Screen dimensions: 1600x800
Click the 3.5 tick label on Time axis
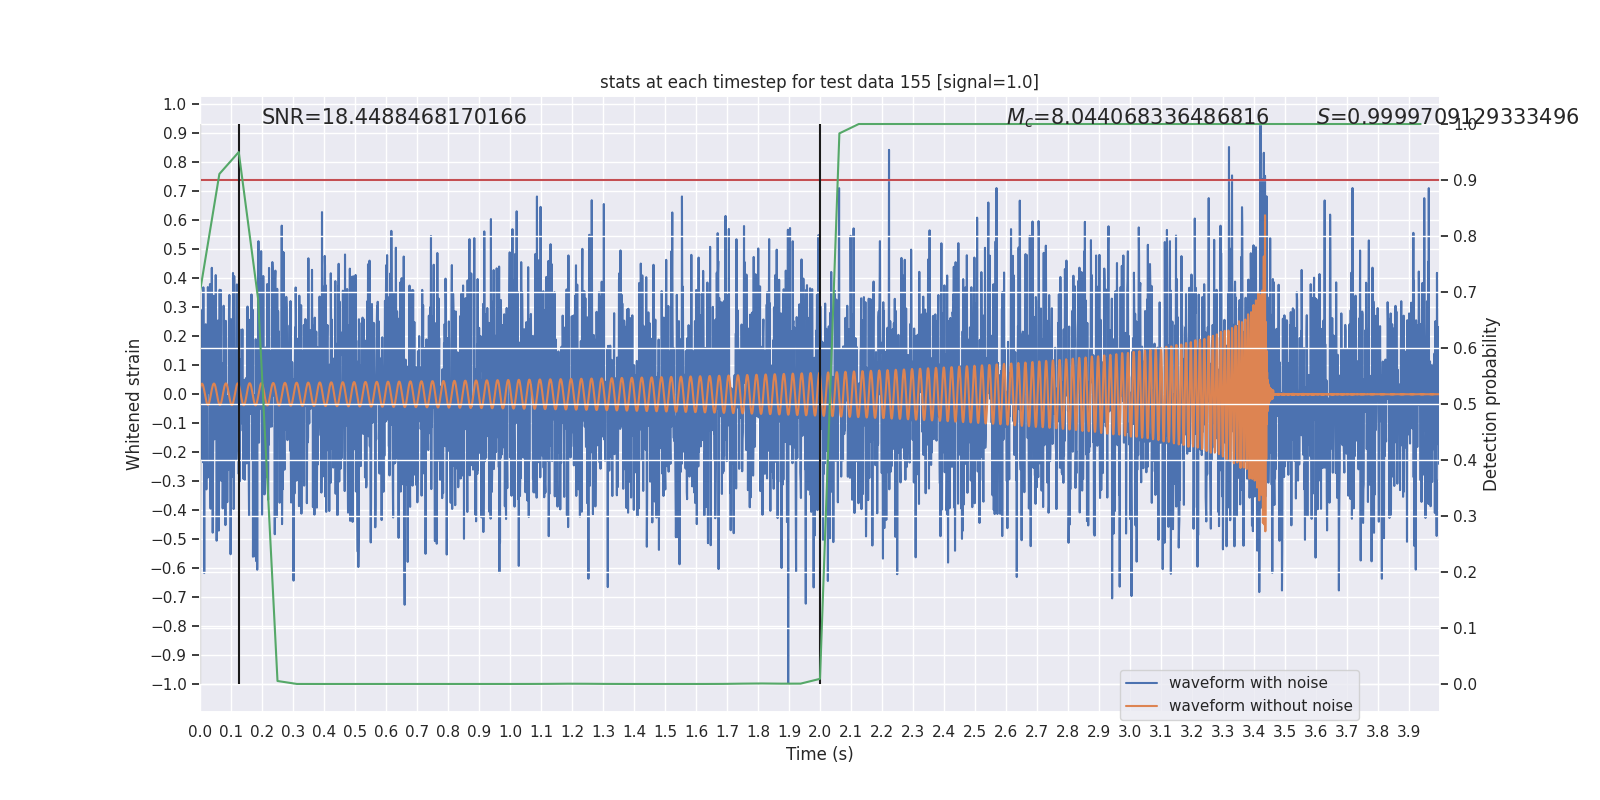(x=1284, y=732)
